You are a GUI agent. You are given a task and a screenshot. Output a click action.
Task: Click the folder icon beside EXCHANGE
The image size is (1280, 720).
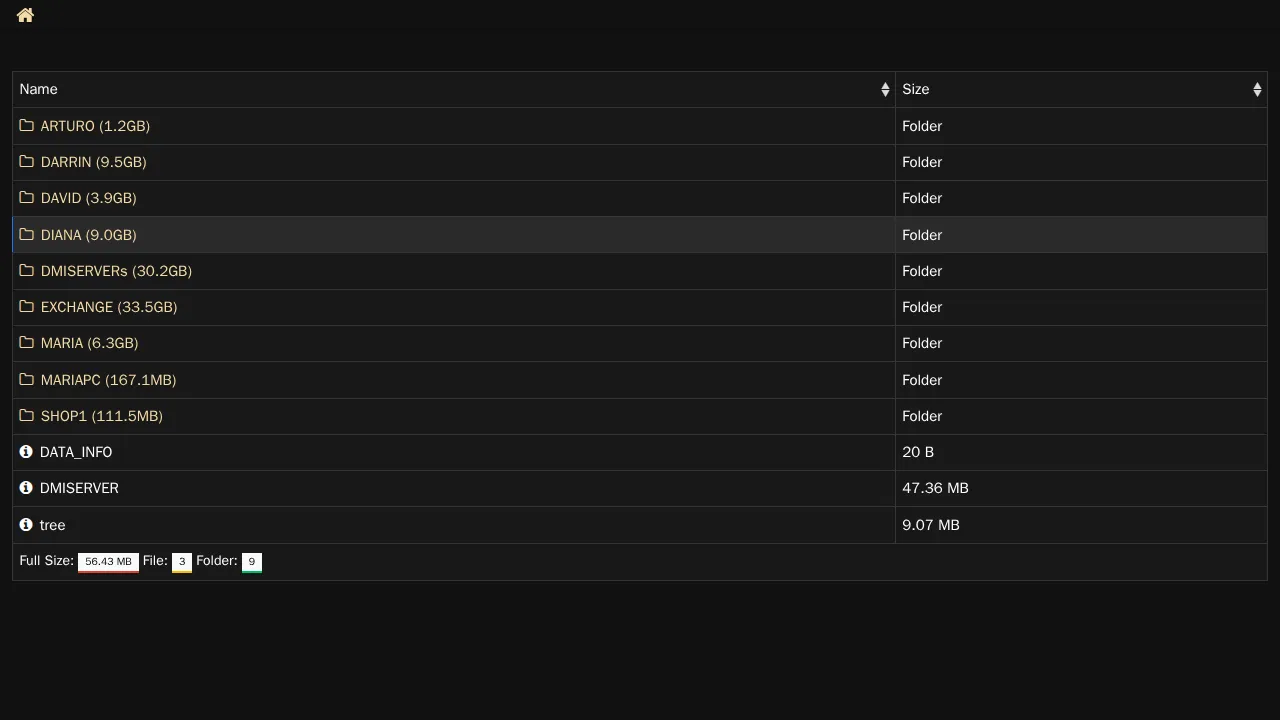[x=27, y=307]
